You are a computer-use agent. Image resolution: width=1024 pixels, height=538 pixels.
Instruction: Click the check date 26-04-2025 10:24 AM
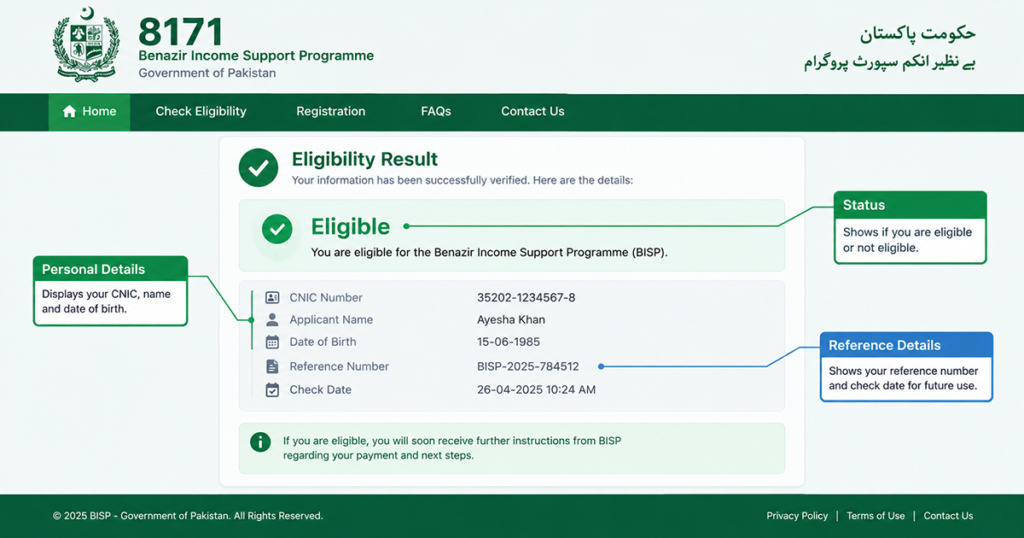(536, 390)
